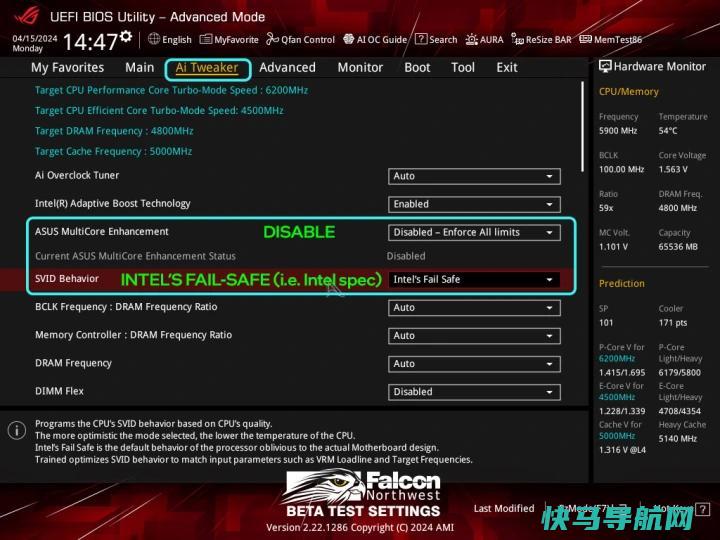Open SVID Behavior dropdown

point(474,280)
